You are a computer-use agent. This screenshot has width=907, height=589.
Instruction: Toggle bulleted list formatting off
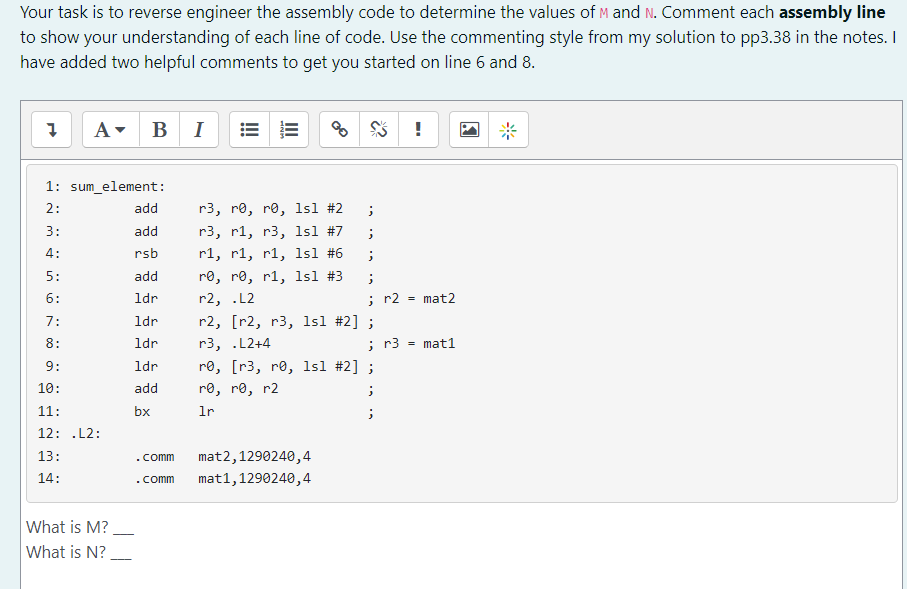(x=248, y=129)
